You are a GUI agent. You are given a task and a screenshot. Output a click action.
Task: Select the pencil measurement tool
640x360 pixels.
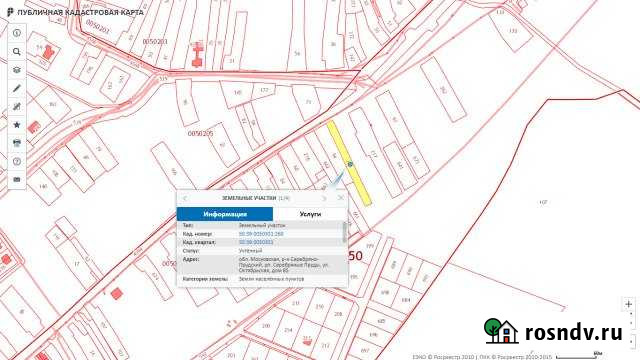click(x=17, y=88)
